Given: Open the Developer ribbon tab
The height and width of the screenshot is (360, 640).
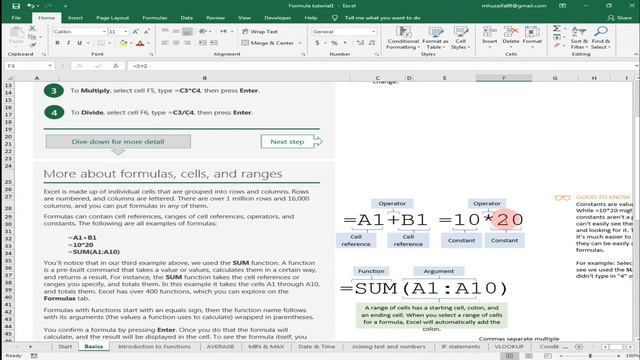Looking at the screenshot, I should (x=278, y=18).
